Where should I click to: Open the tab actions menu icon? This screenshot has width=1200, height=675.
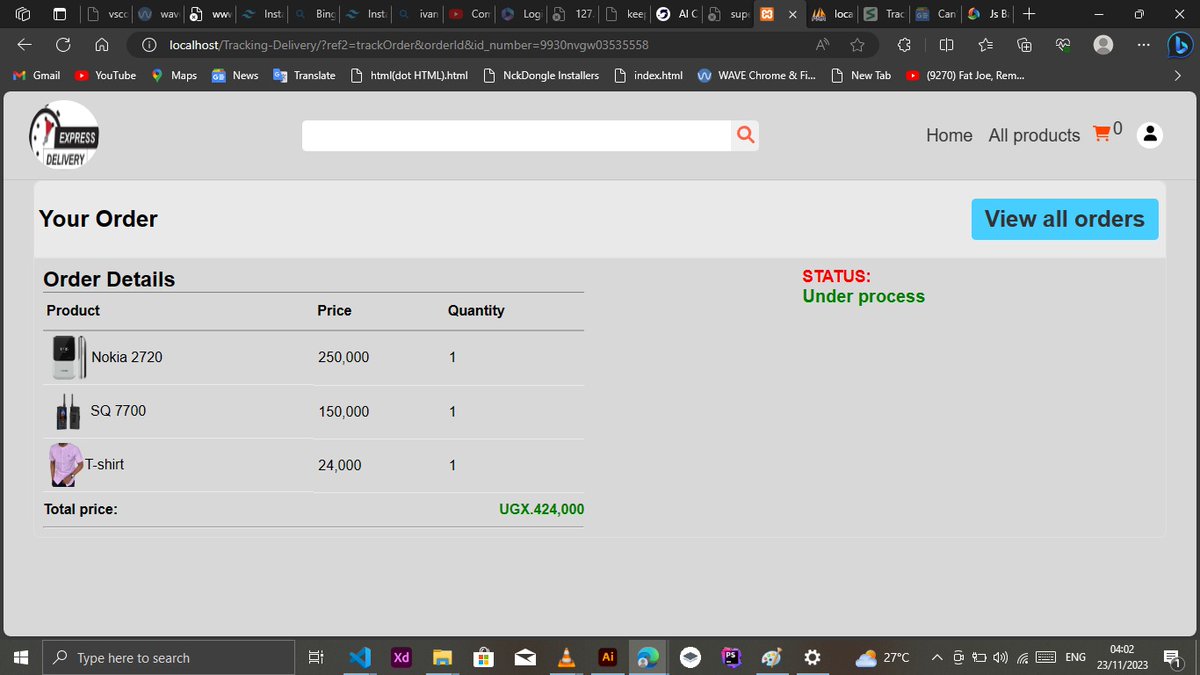(x=60, y=14)
